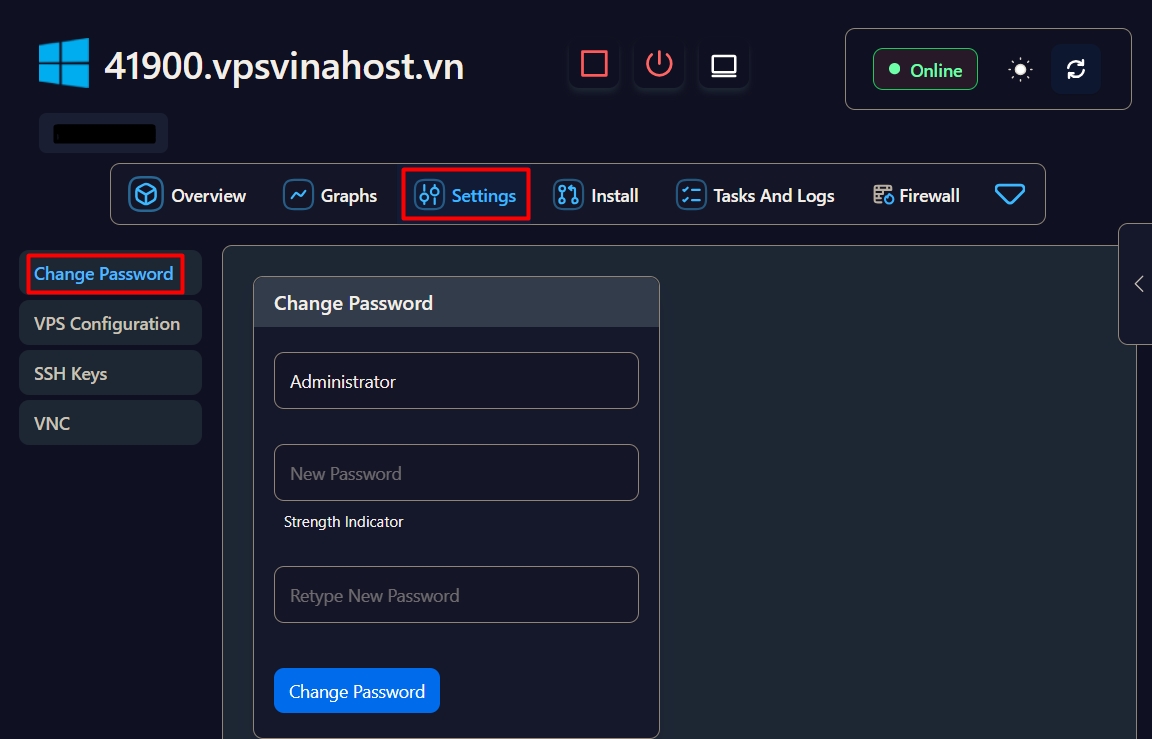Select VPS Configuration in sidebar
This screenshot has width=1152, height=739.
click(107, 324)
